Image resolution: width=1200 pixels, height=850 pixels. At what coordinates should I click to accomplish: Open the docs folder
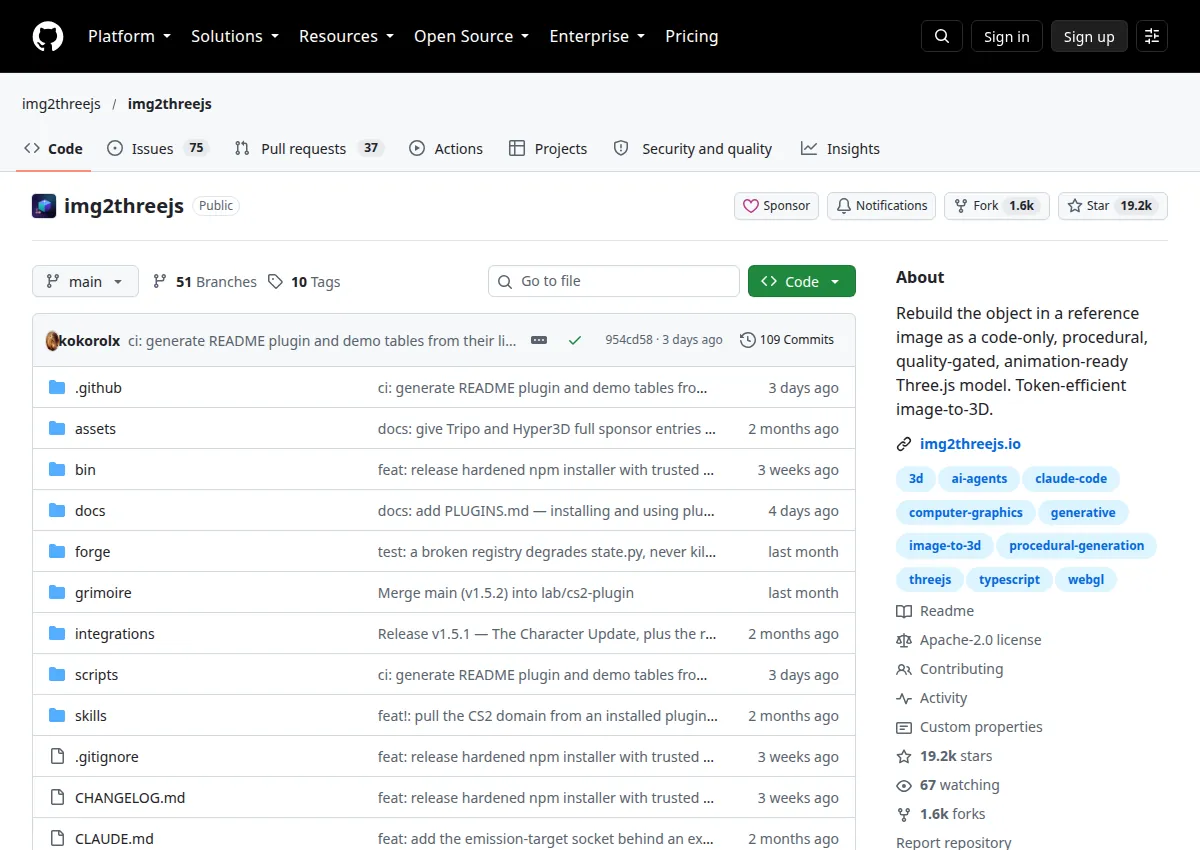[x=90, y=511]
